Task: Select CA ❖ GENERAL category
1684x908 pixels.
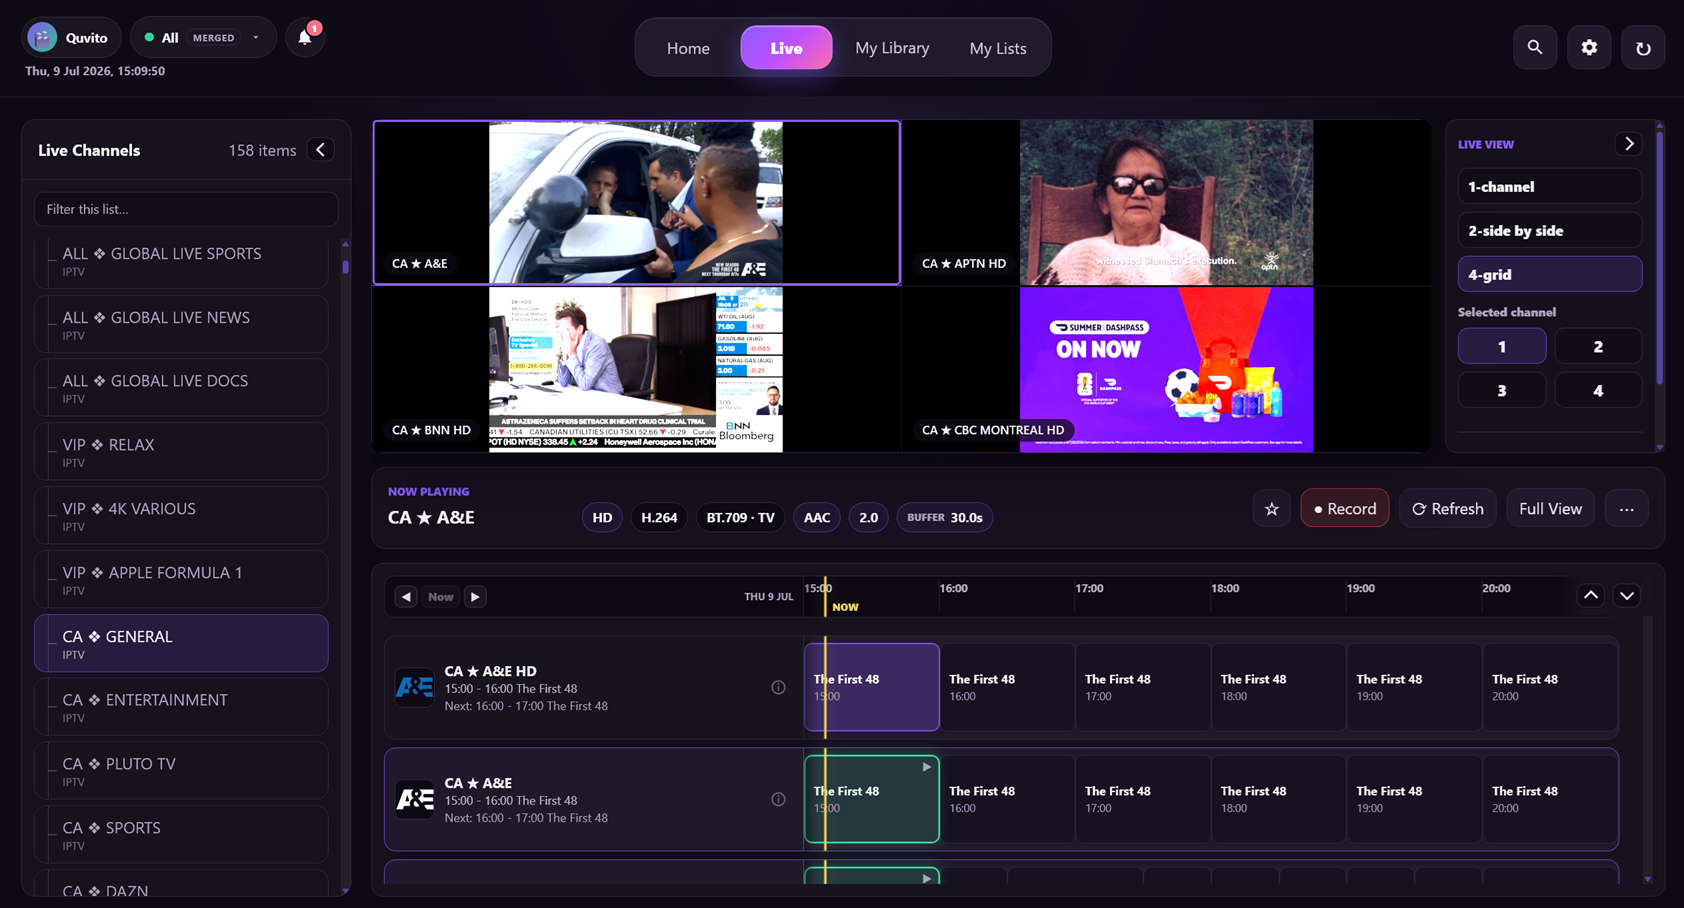Action: coord(181,644)
